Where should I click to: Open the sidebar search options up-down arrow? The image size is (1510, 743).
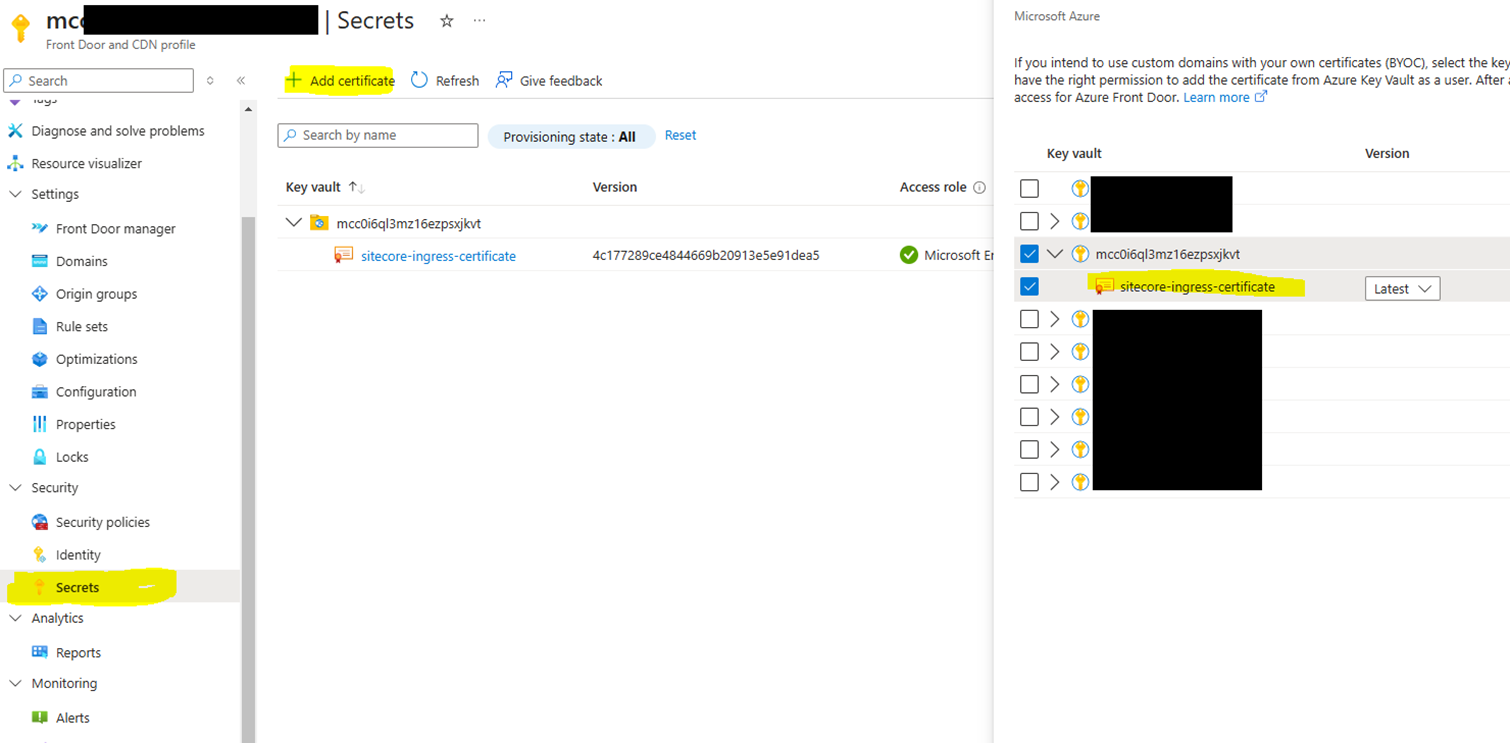[210, 80]
